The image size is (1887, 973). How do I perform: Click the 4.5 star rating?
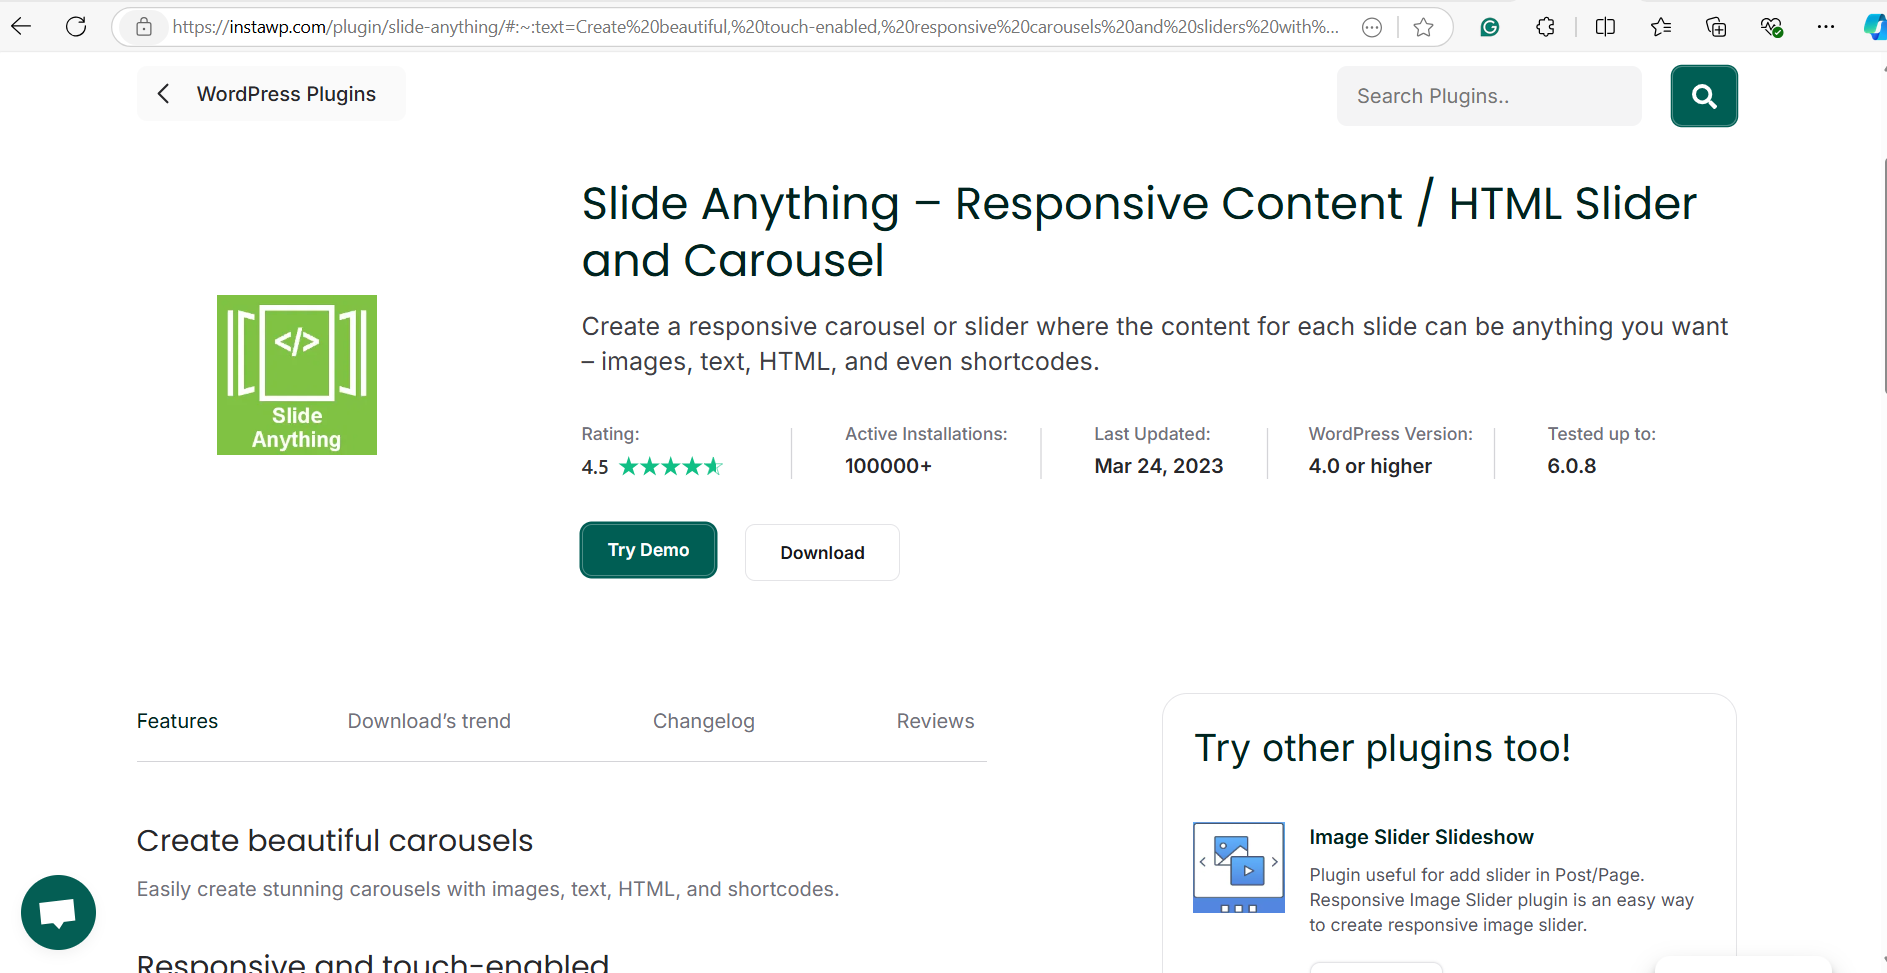(x=652, y=466)
